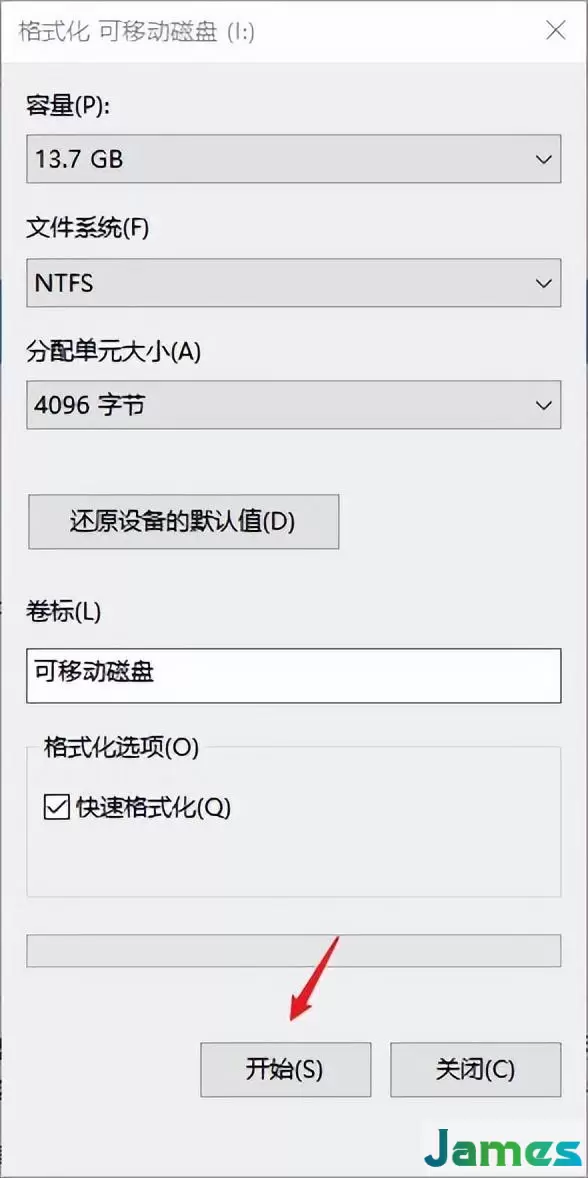The height and width of the screenshot is (1178, 588).
Task: Click the chevron arrow beside 4096 字节
Action: 543,405
